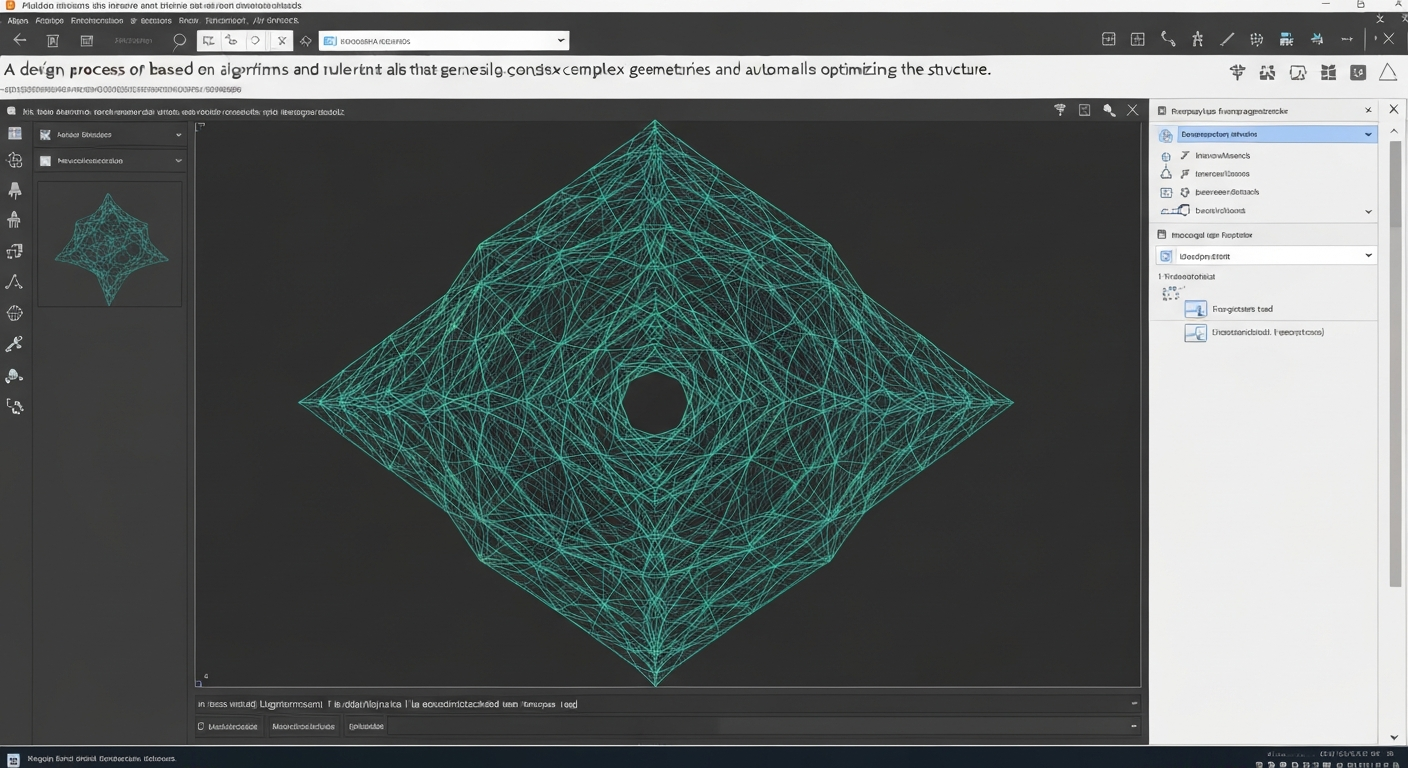Open the wireframe preview thumbnail in the left panel
Screen dimensions: 1408x768
(110, 243)
